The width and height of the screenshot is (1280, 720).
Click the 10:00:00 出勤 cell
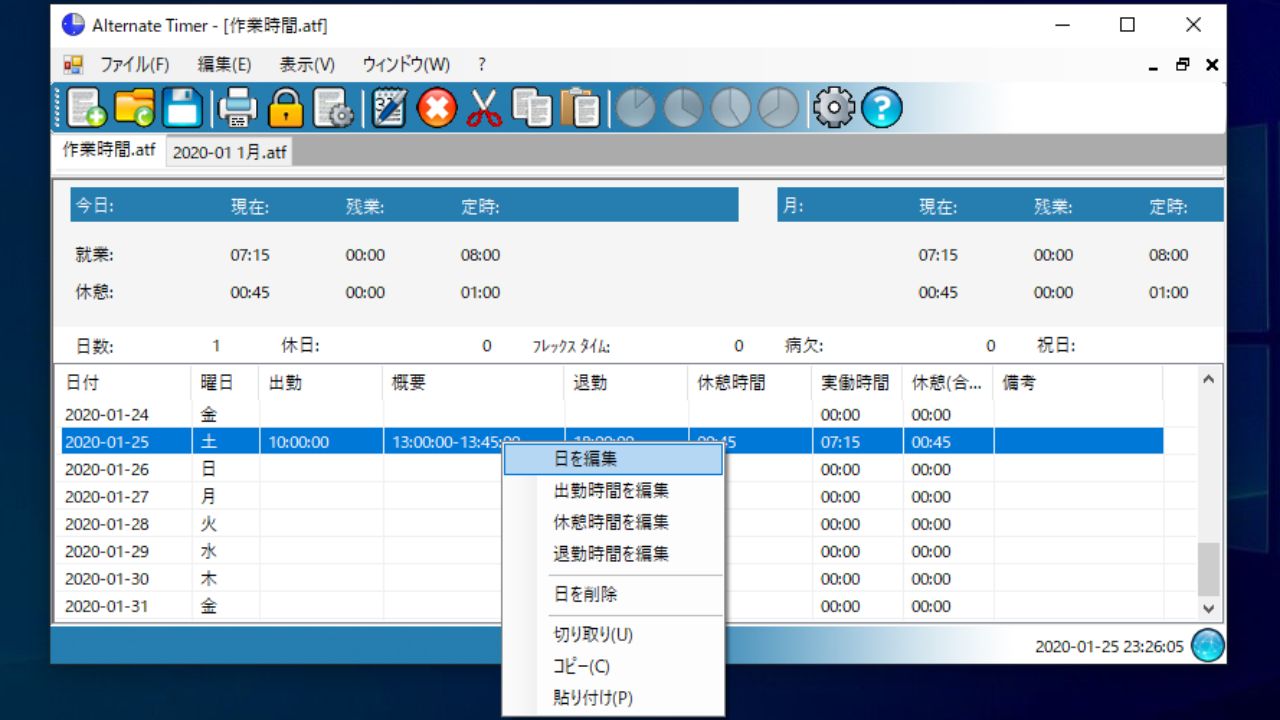pyautogui.click(x=321, y=441)
